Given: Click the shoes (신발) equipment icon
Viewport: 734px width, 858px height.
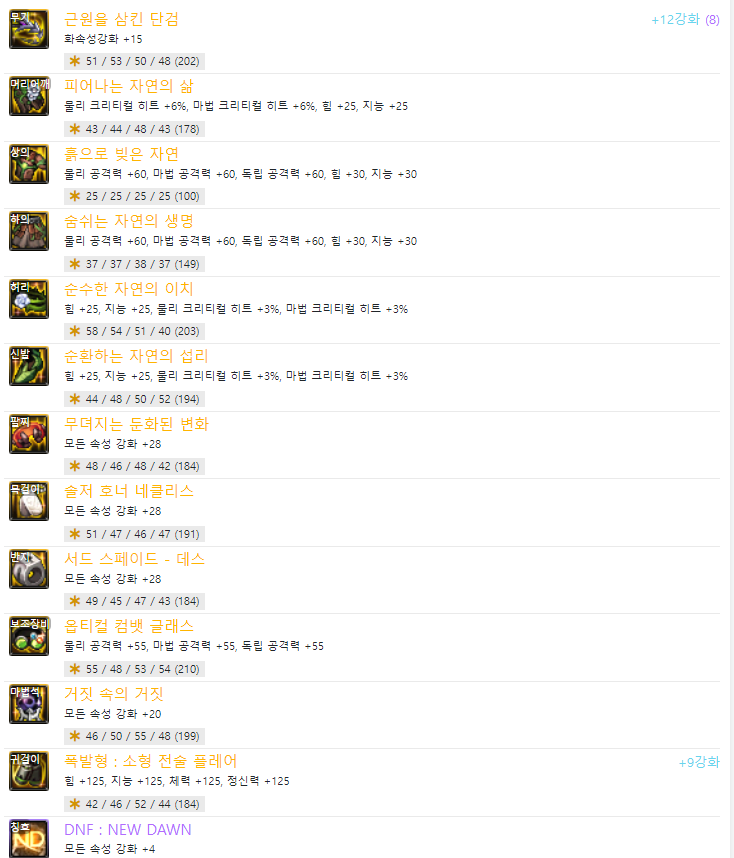Looking at the screenshot, I should tap(29, 366).
